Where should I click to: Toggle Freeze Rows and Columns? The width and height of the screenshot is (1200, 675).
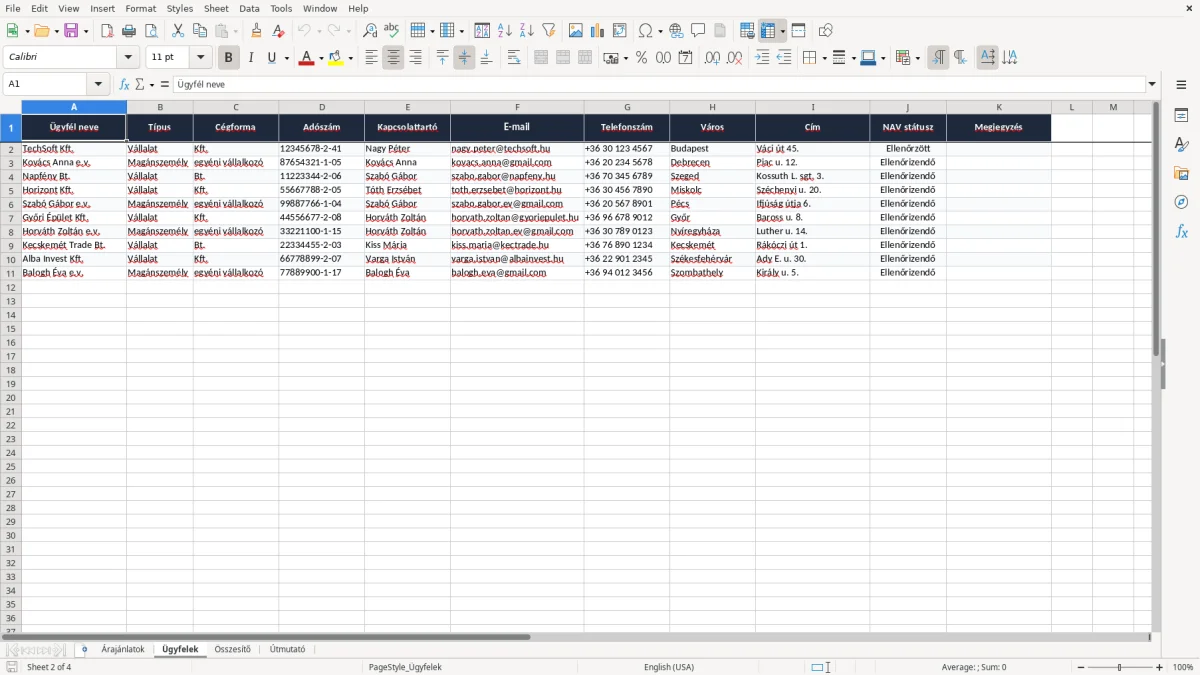768,31
